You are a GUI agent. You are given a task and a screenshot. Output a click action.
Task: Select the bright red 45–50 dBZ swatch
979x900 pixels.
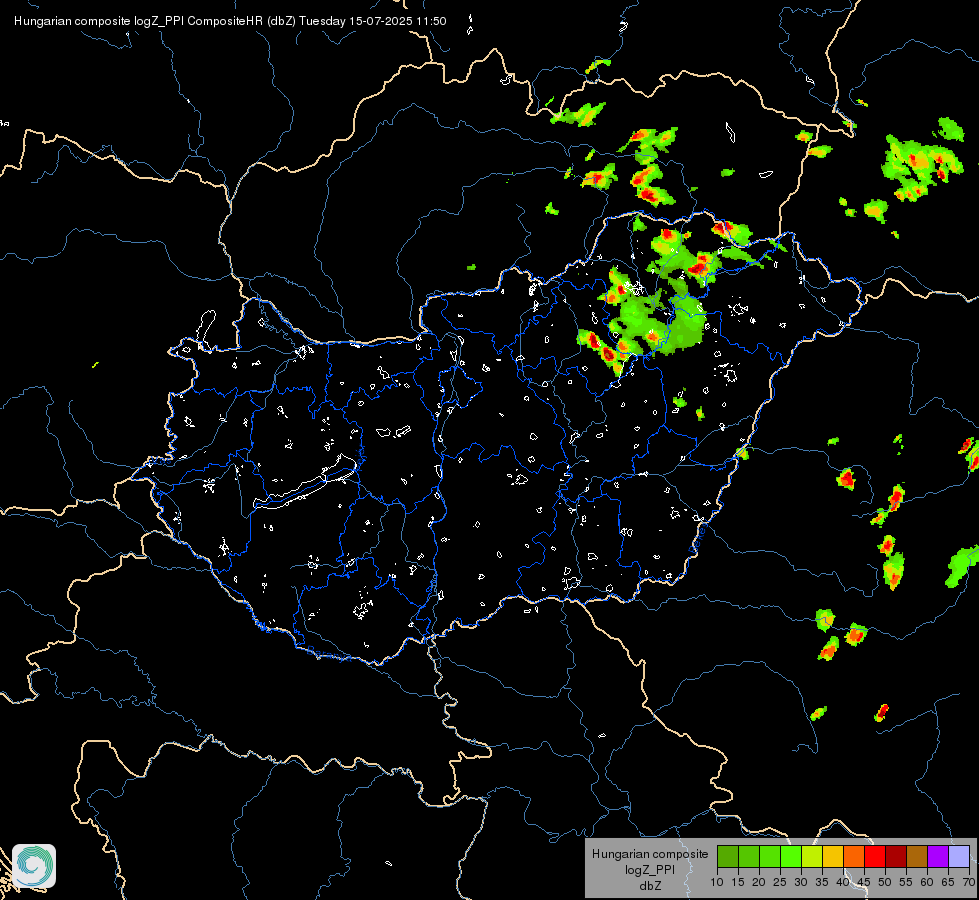coord(875,856)
